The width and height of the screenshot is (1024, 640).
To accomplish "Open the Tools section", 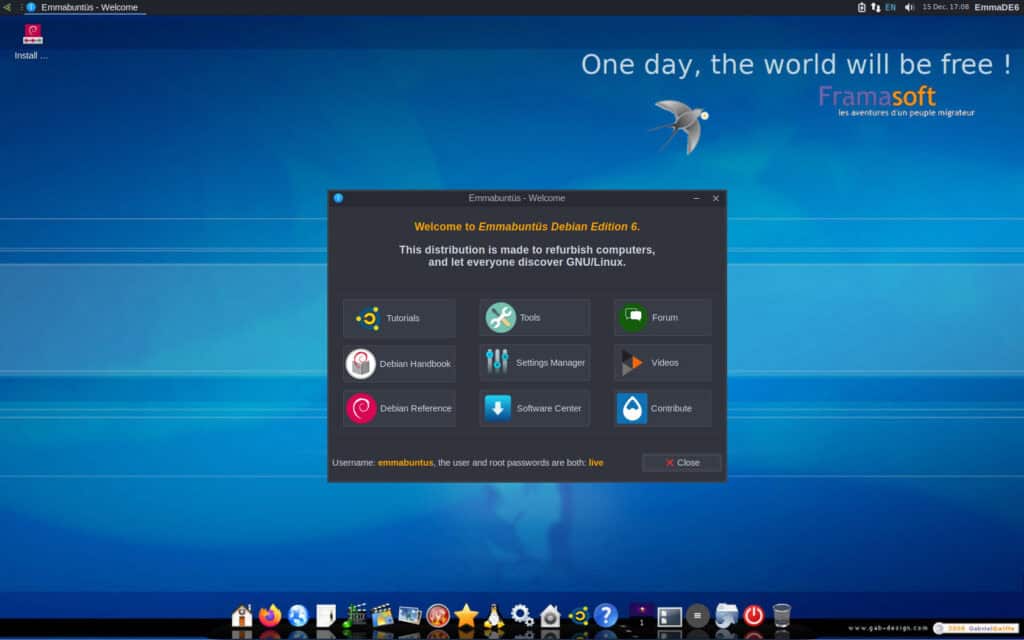I will tap(533, 317).
